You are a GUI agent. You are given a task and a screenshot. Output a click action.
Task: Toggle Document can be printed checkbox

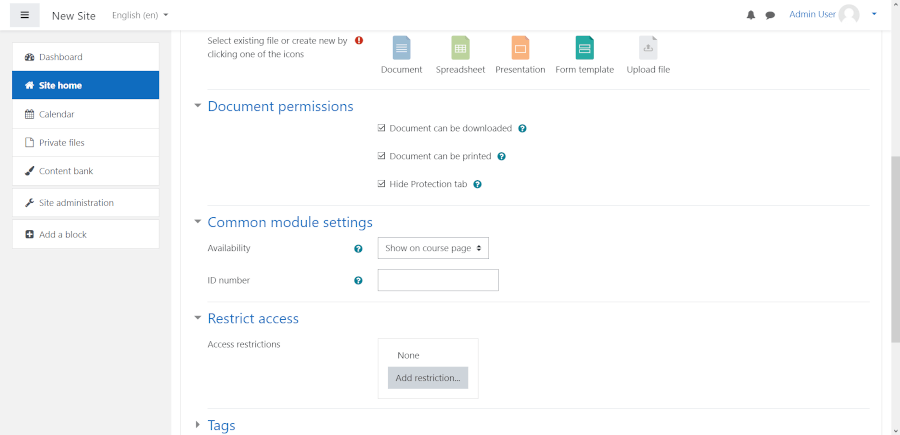(382, 156)
